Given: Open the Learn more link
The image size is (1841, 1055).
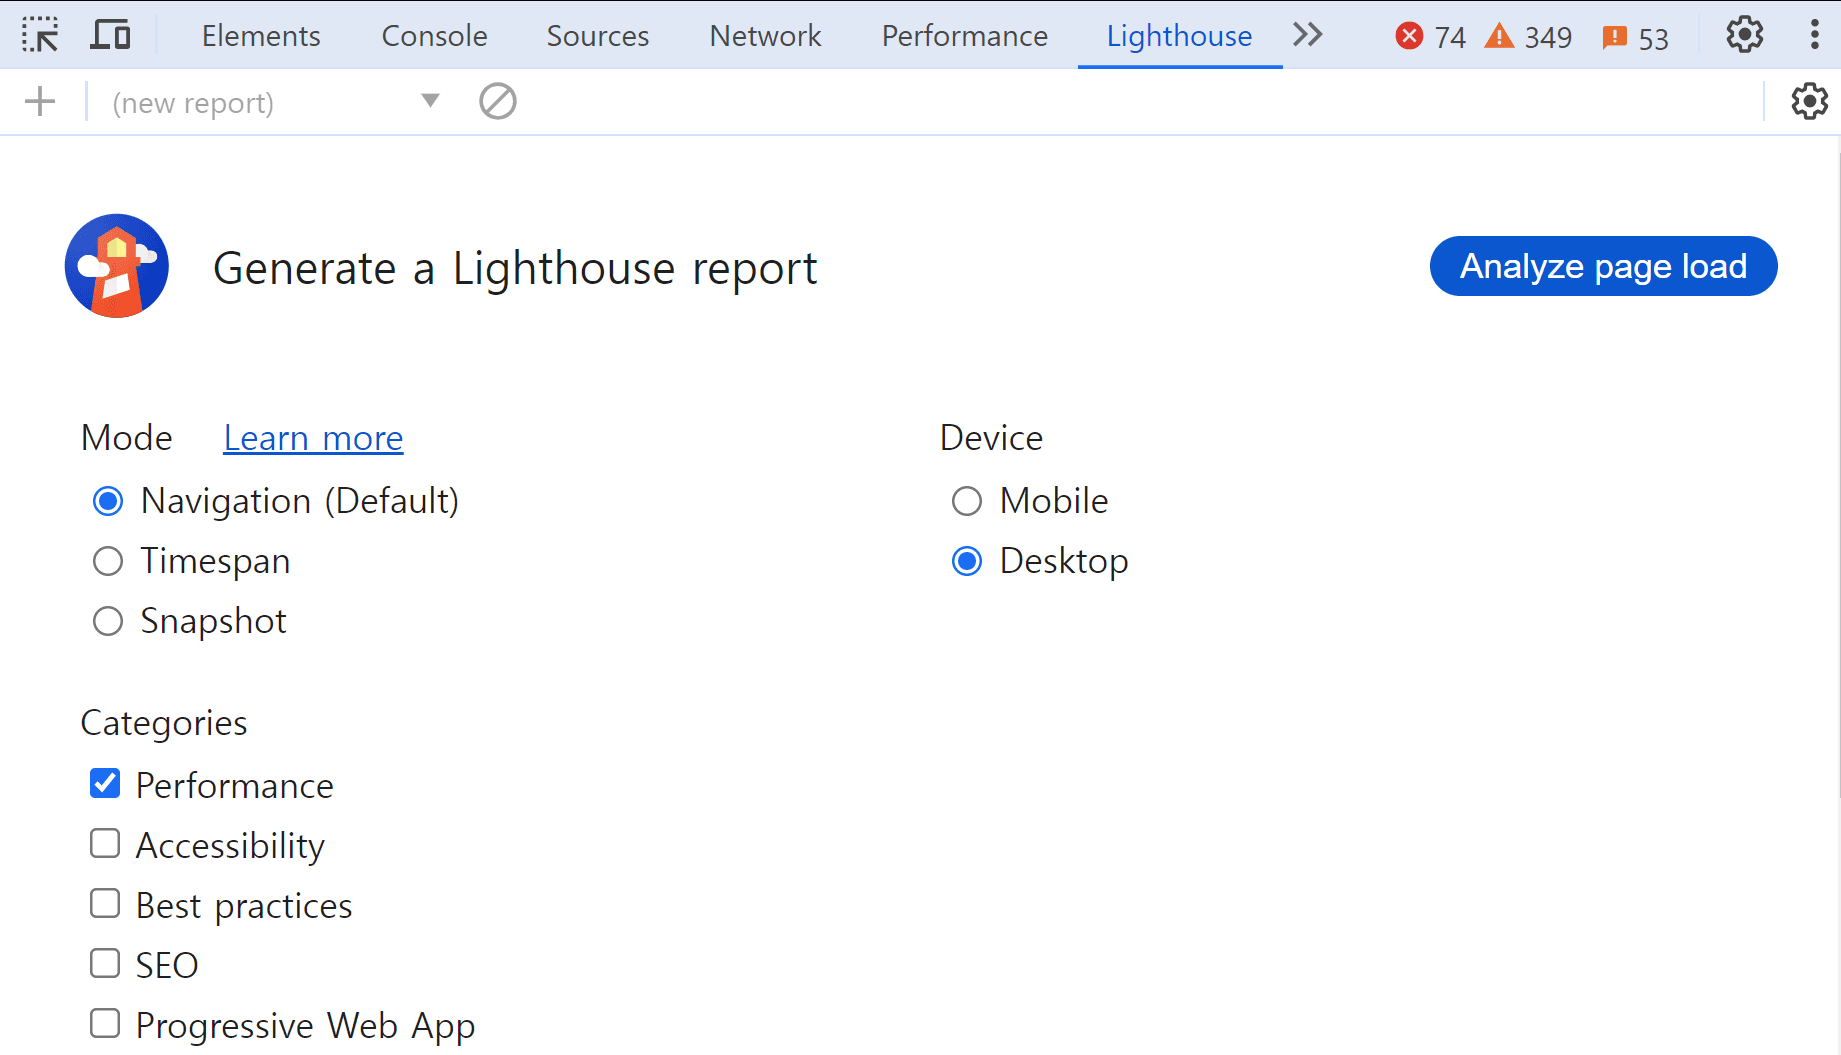Looking at the screenshot, I should pyautogui.click(x=313, y=438).
